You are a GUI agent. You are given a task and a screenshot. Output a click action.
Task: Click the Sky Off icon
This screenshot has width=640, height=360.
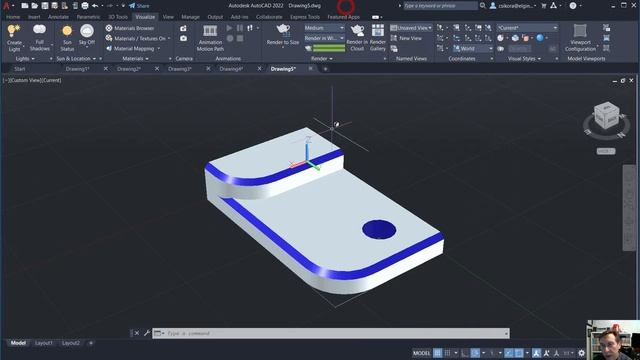(x=87, y=31)
